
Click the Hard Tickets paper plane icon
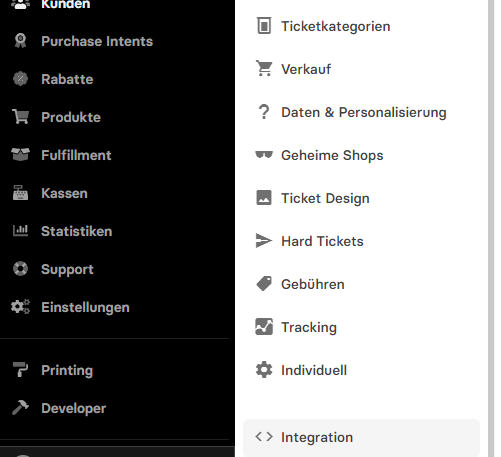point(264,241)
